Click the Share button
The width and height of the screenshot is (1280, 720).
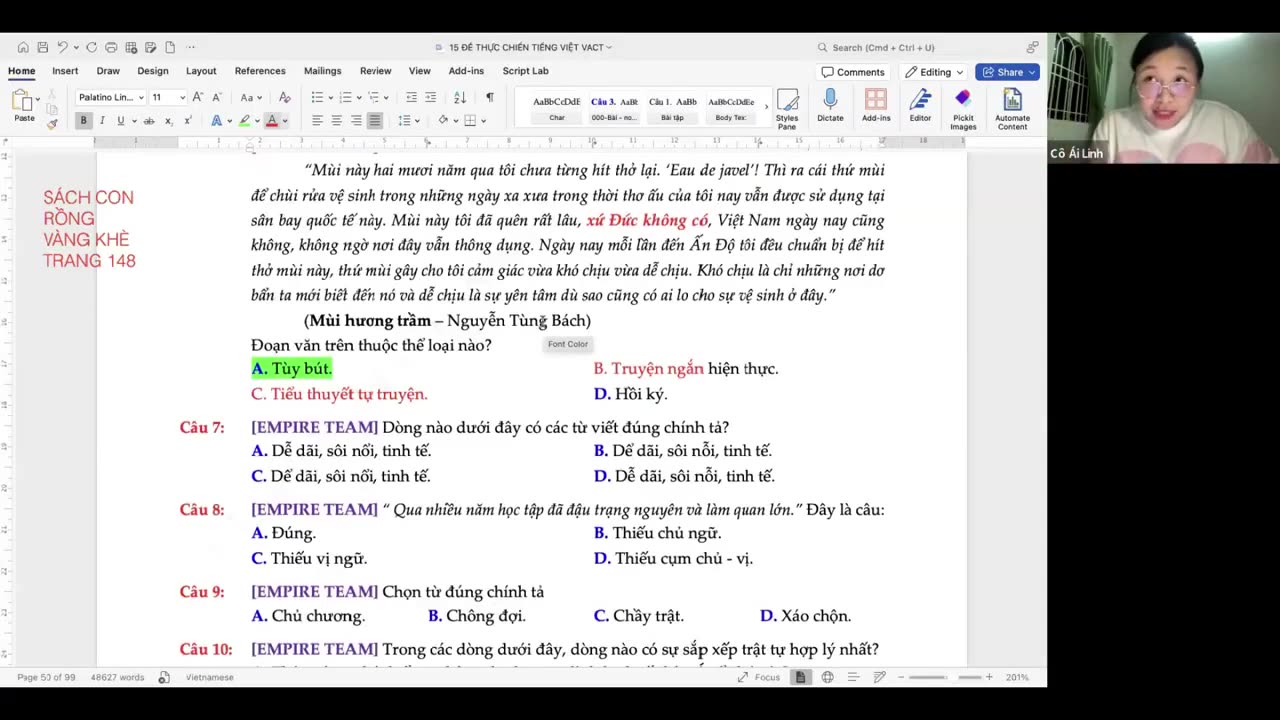(x=1008, y=72)
